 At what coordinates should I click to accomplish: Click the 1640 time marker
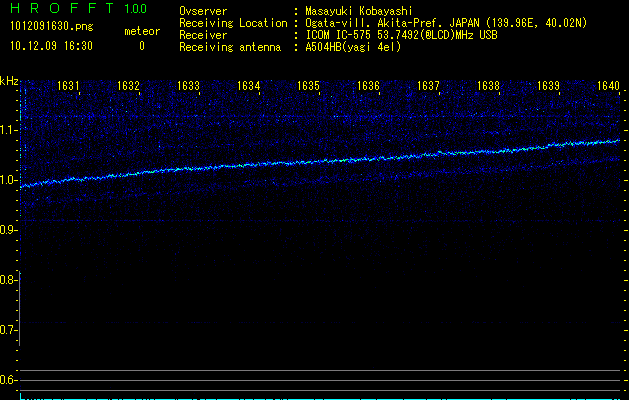click(608, 86)
